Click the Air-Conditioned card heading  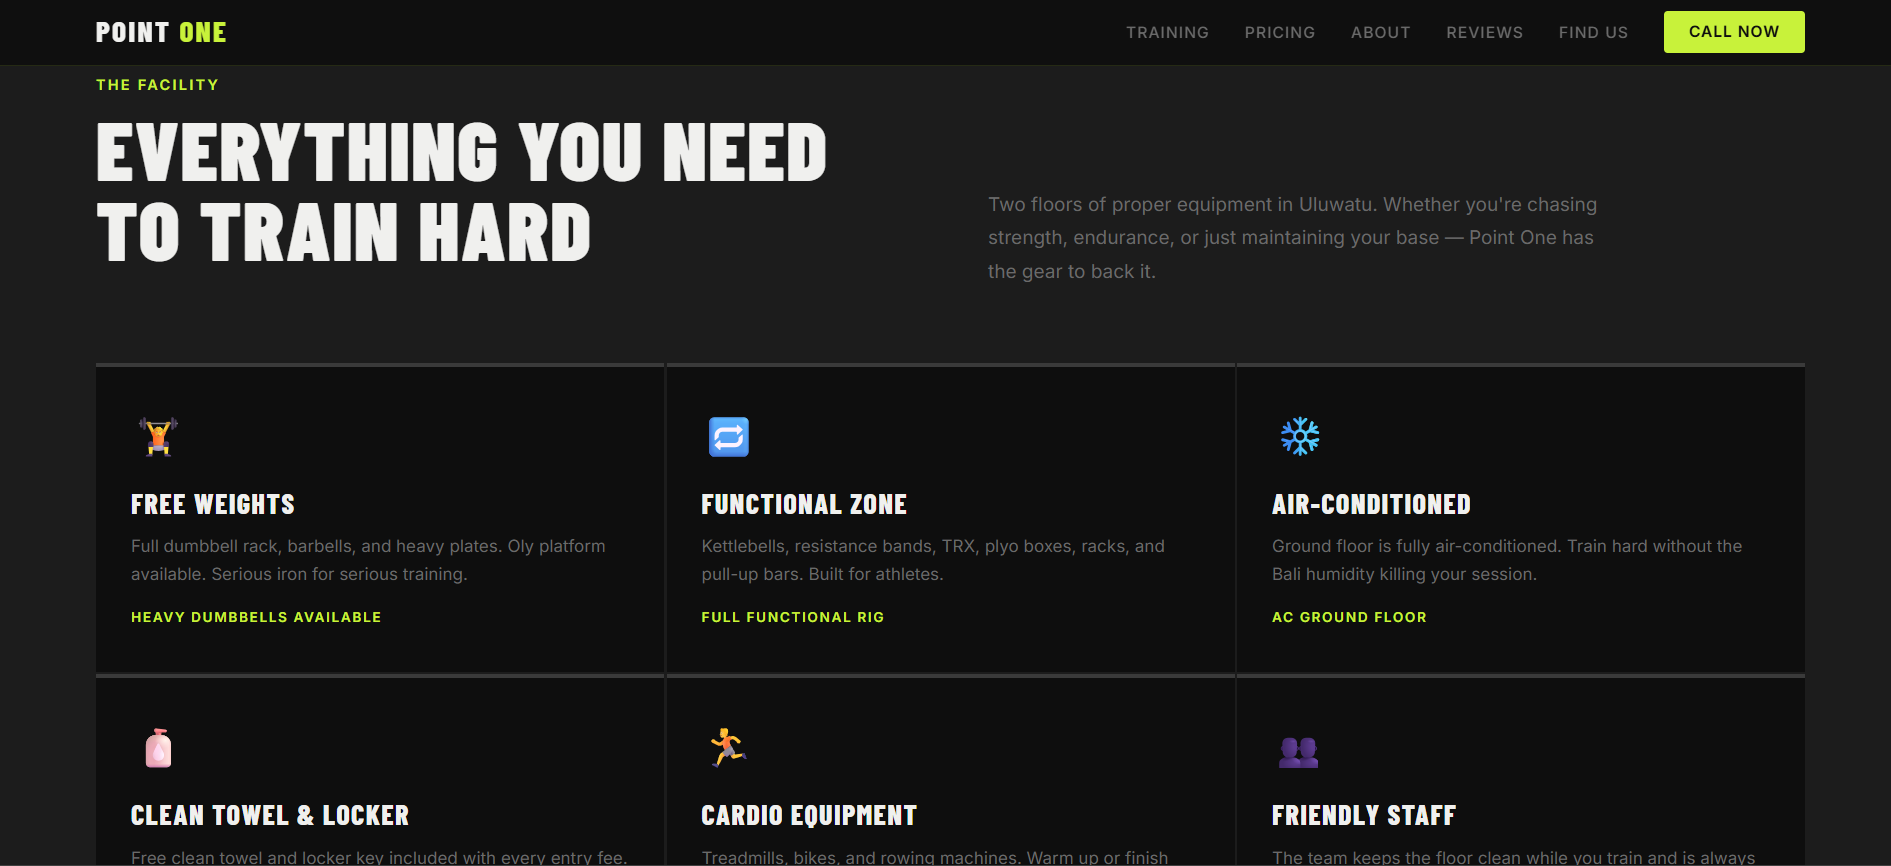1371,504
